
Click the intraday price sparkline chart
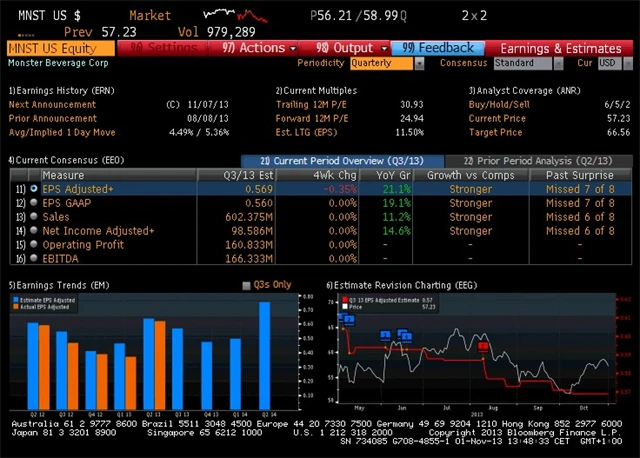tap(235, 15)
